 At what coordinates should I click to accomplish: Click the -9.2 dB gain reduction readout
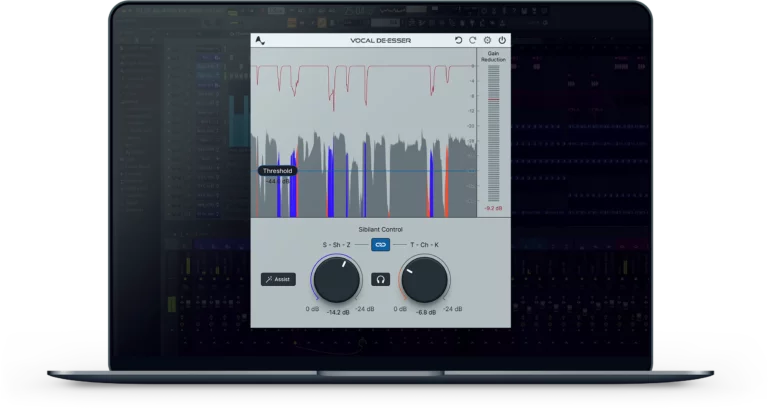click(x=493, y=209)
